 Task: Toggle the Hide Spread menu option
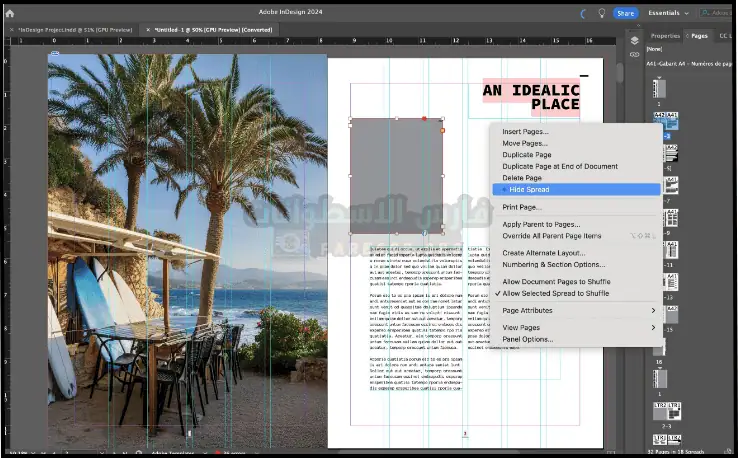(529, 189)
